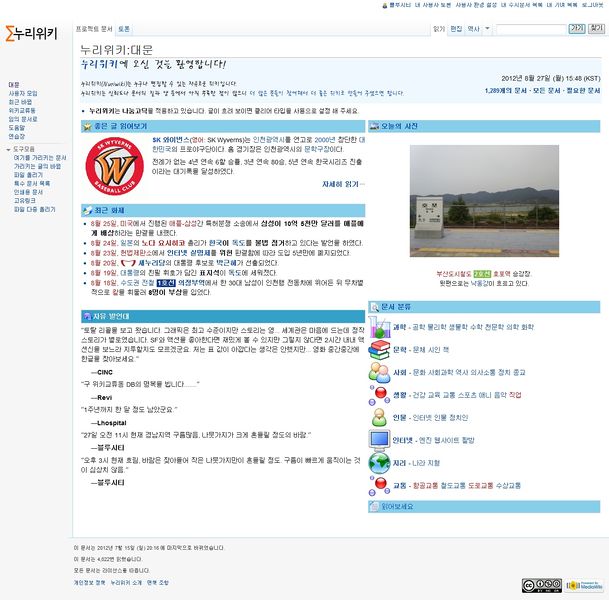Open the SK 와이번스 article link
The height and width of the screenshot is (600, 609).
point(171,140)
